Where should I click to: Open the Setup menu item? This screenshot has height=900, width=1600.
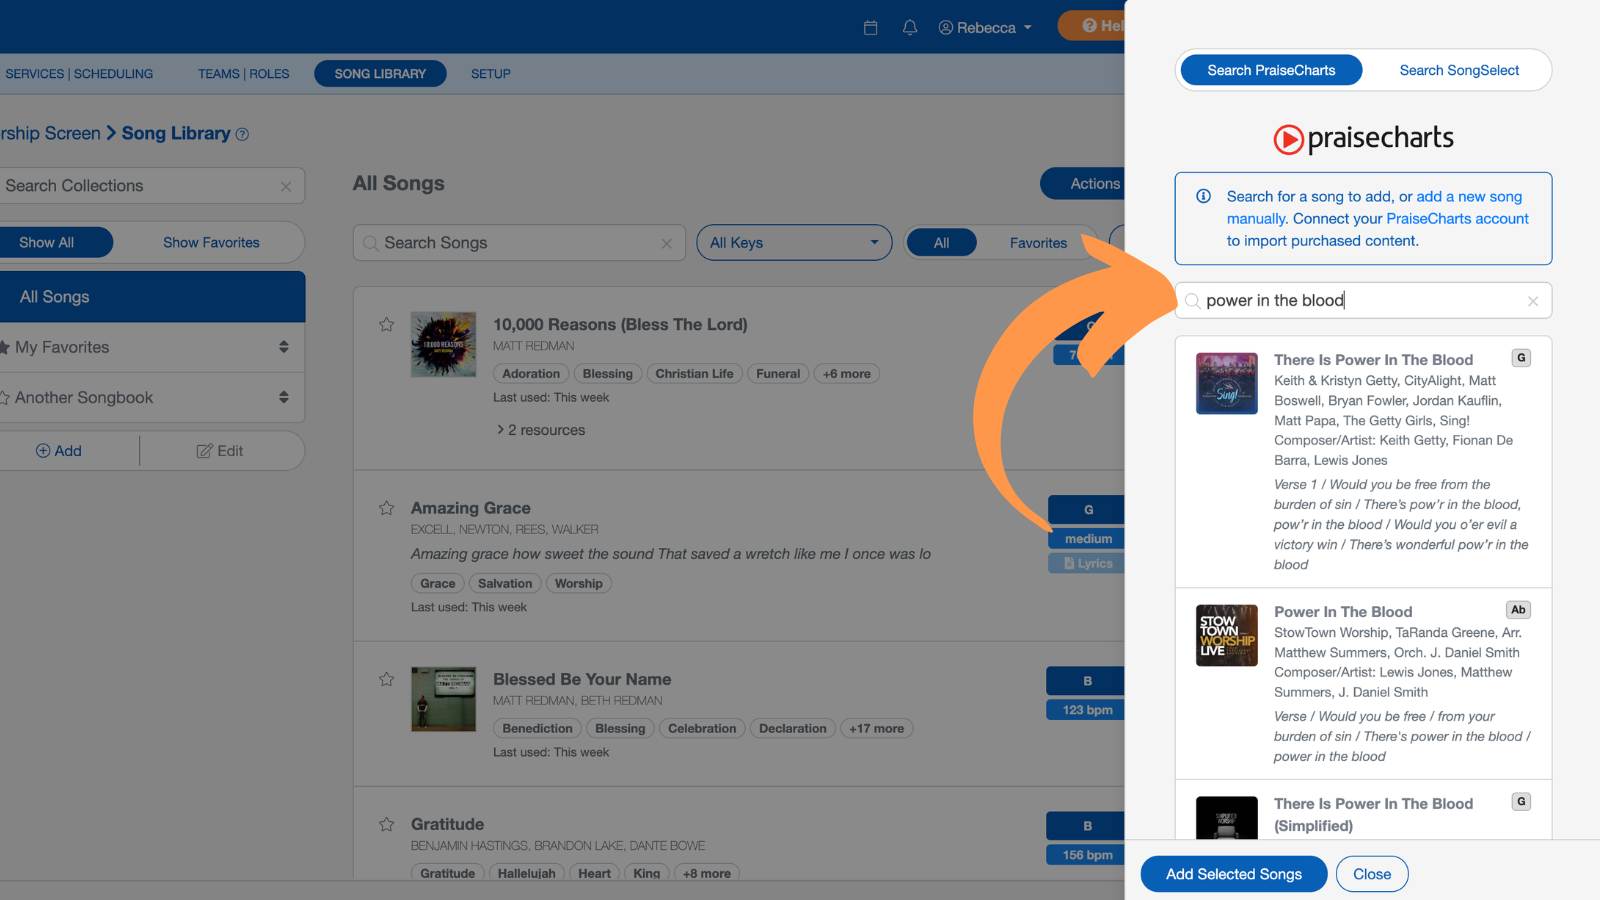[x=491, y=74]
